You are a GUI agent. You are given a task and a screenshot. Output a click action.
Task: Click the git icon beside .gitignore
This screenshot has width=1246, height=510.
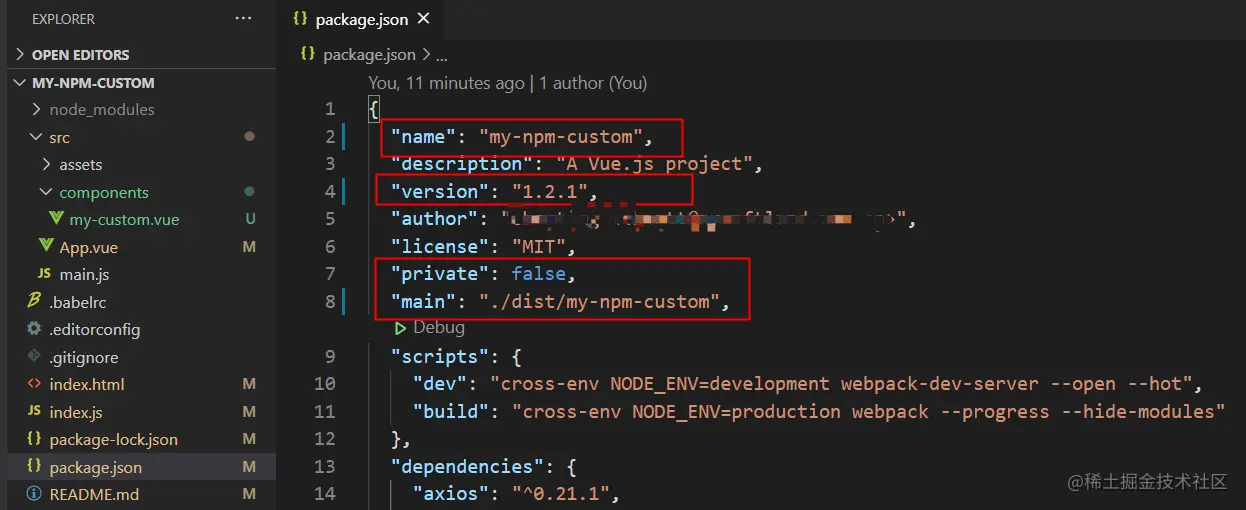(x=34, y=357)
